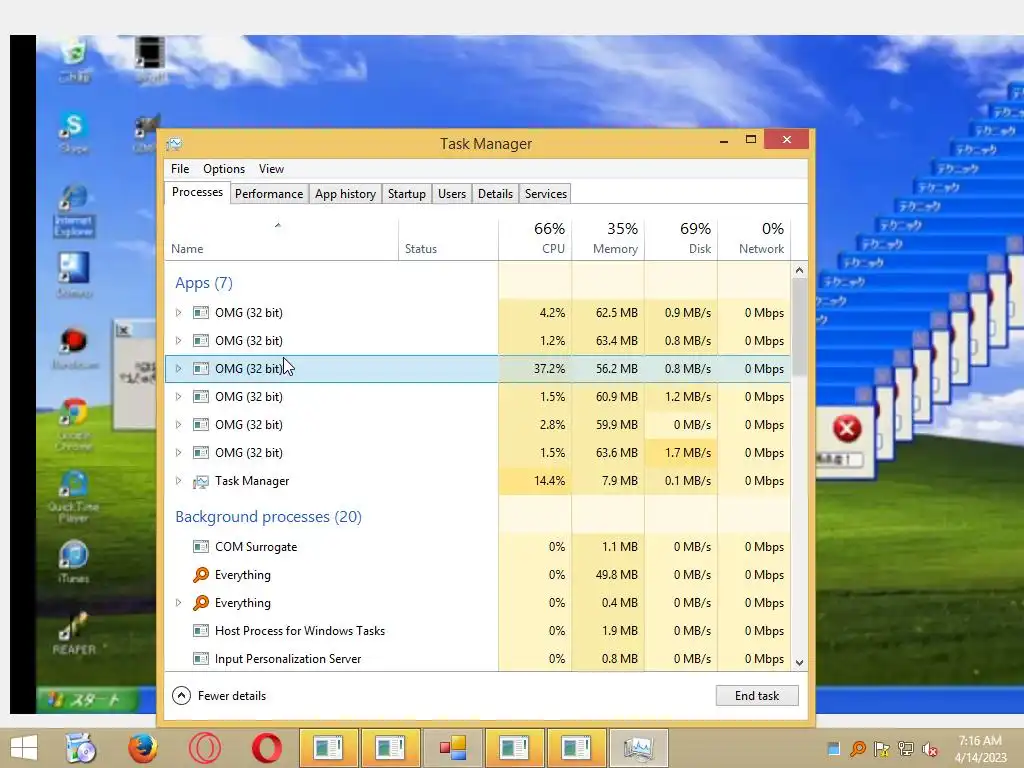Viewport: 1024px width, 768px height.
Task: Select the Input Personalization Server row
Action: pyautogui.click(x=478, y=659)
